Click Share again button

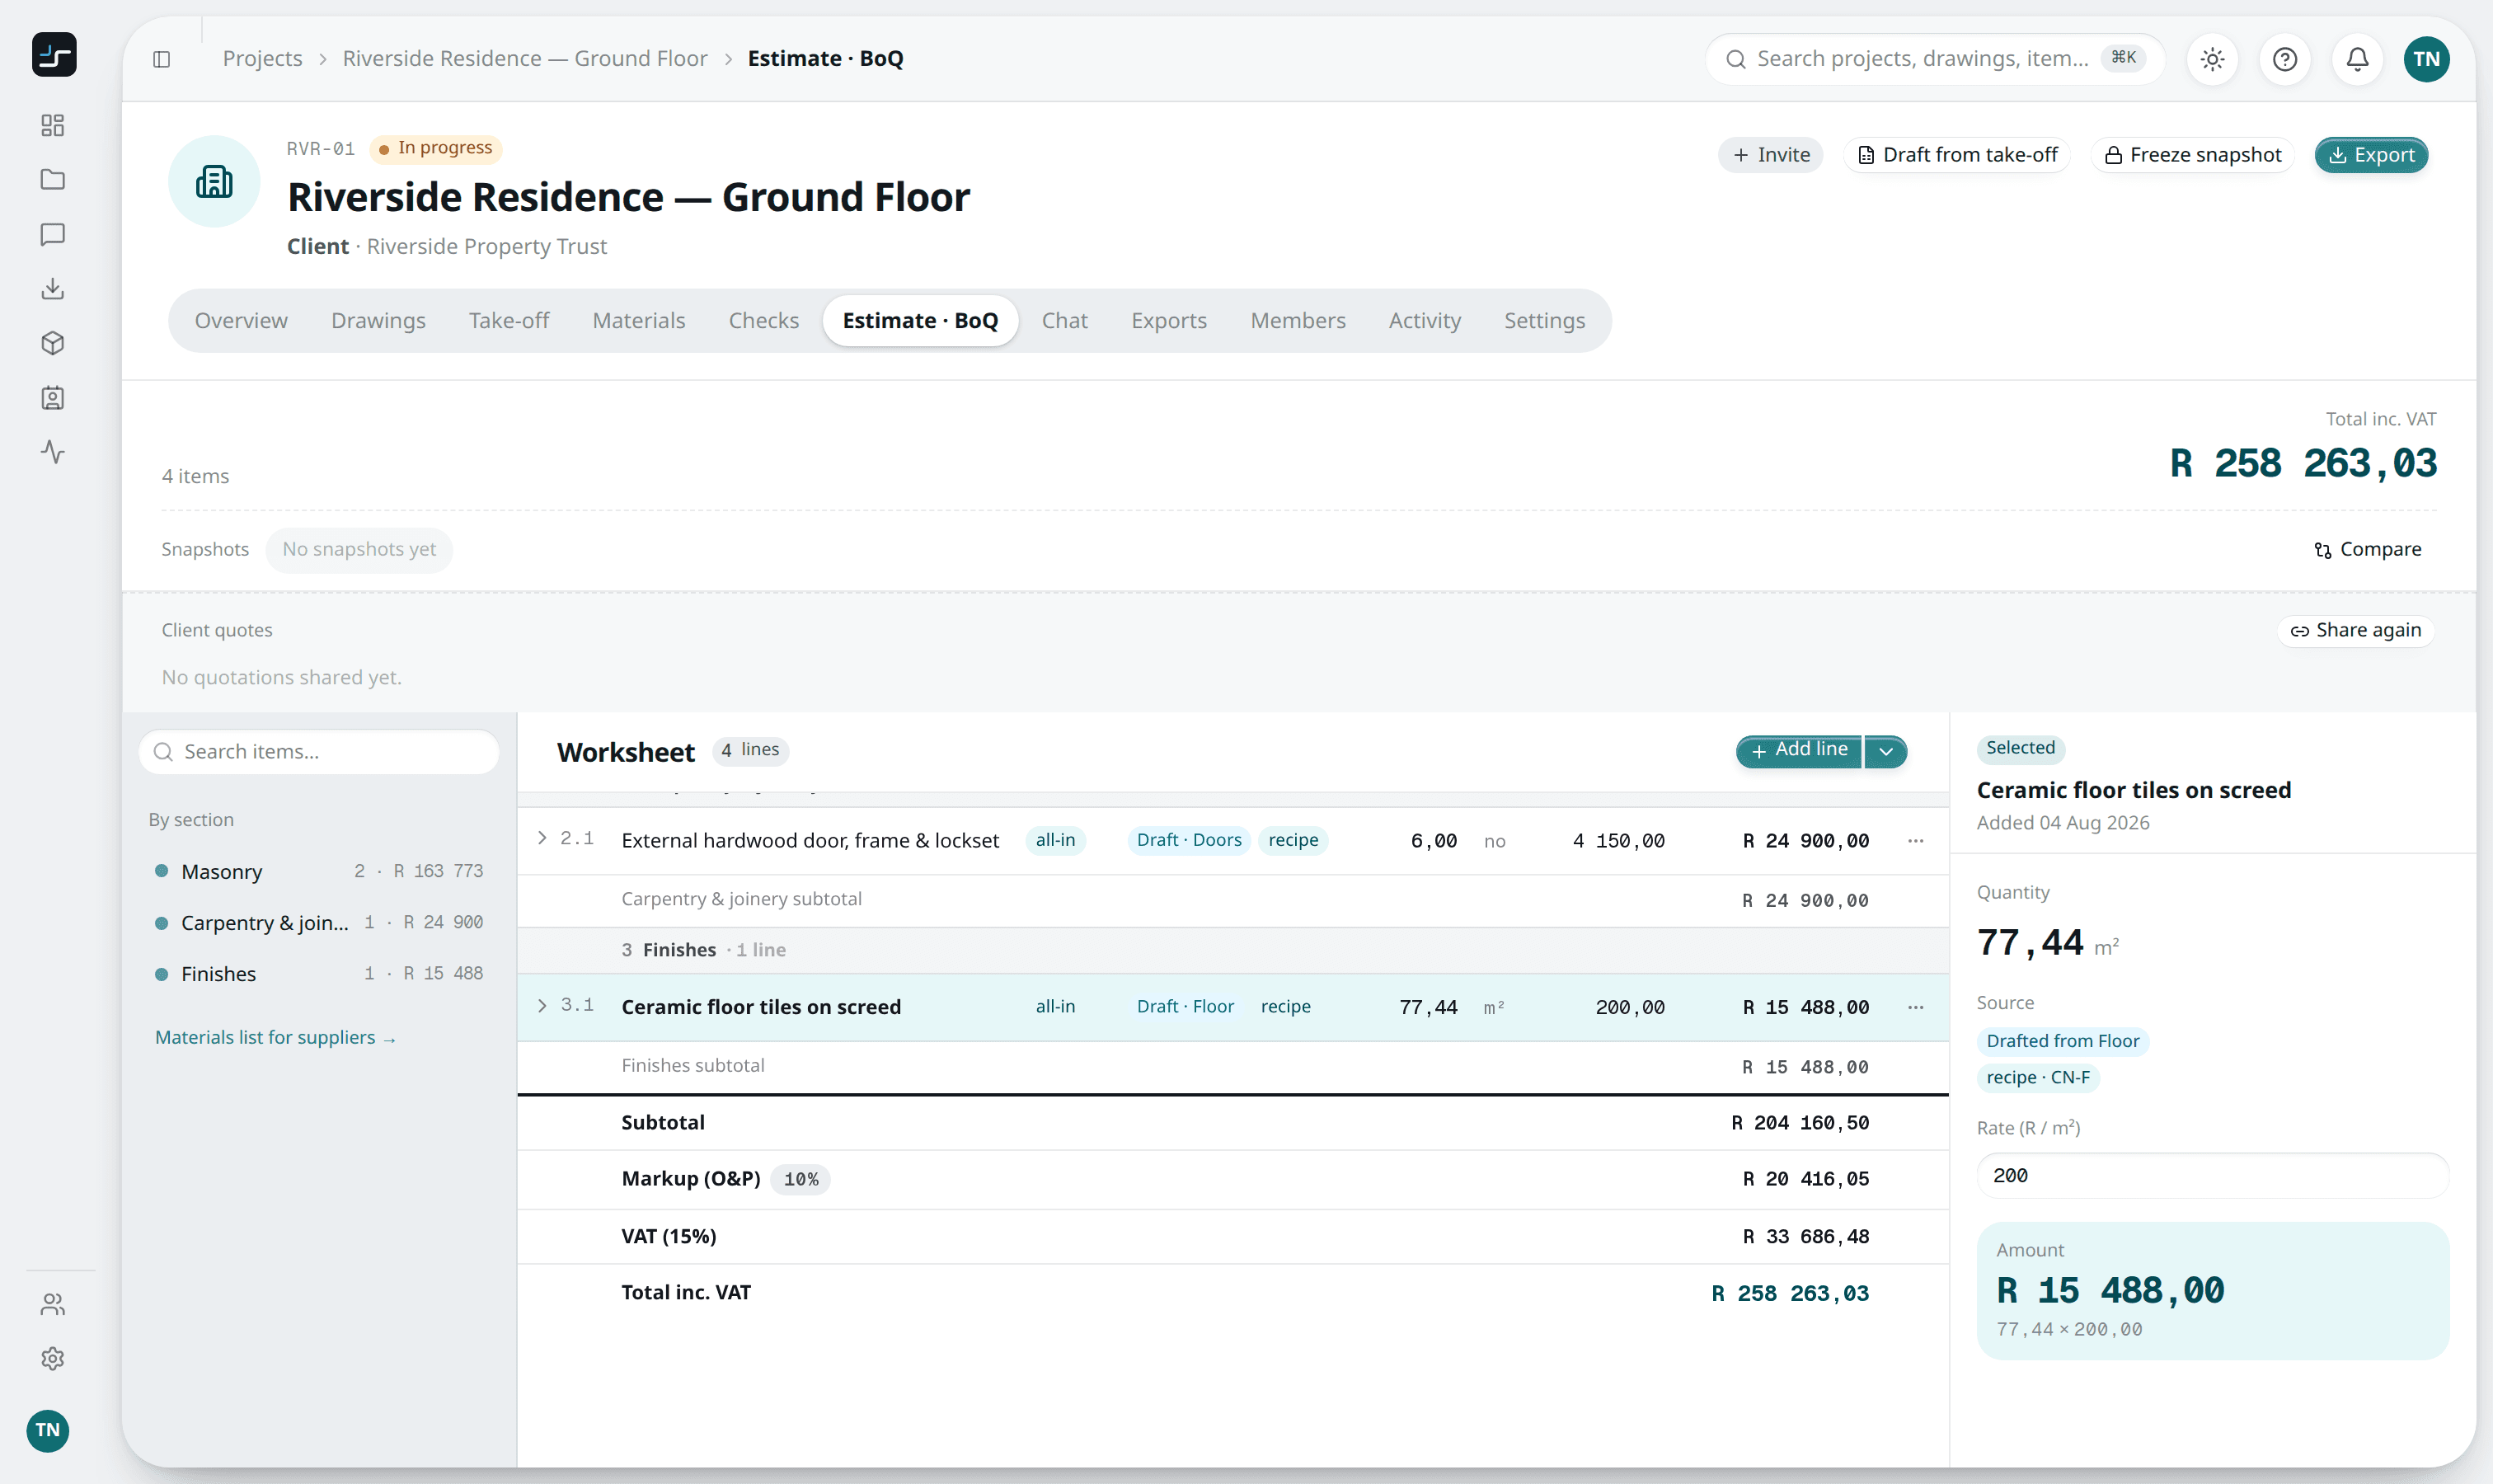pyautogui.click(x=2356, y=630)
